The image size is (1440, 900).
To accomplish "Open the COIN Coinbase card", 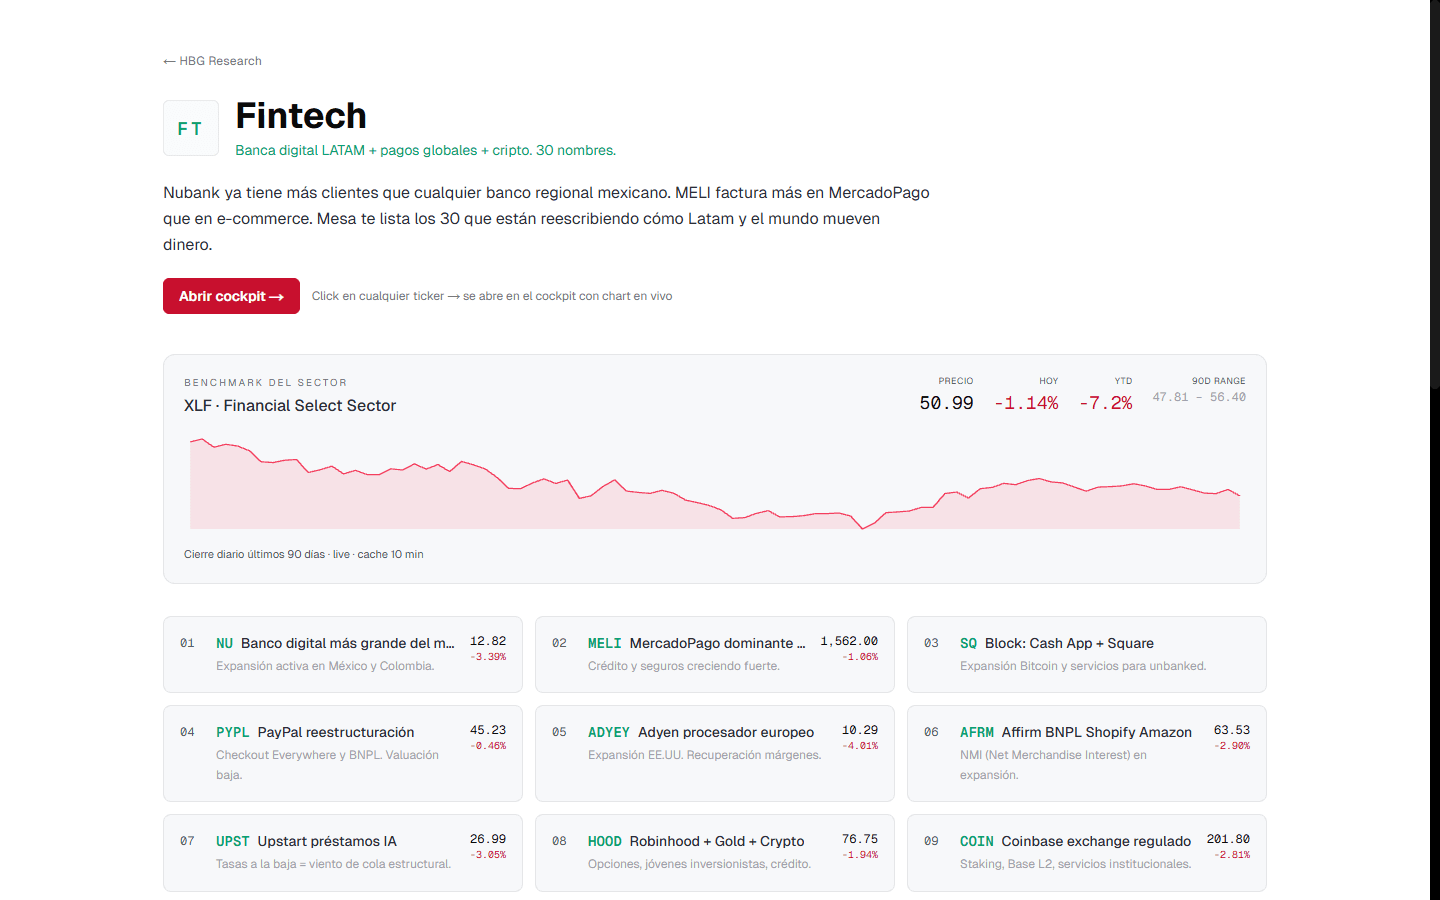I will (1087, 852).
